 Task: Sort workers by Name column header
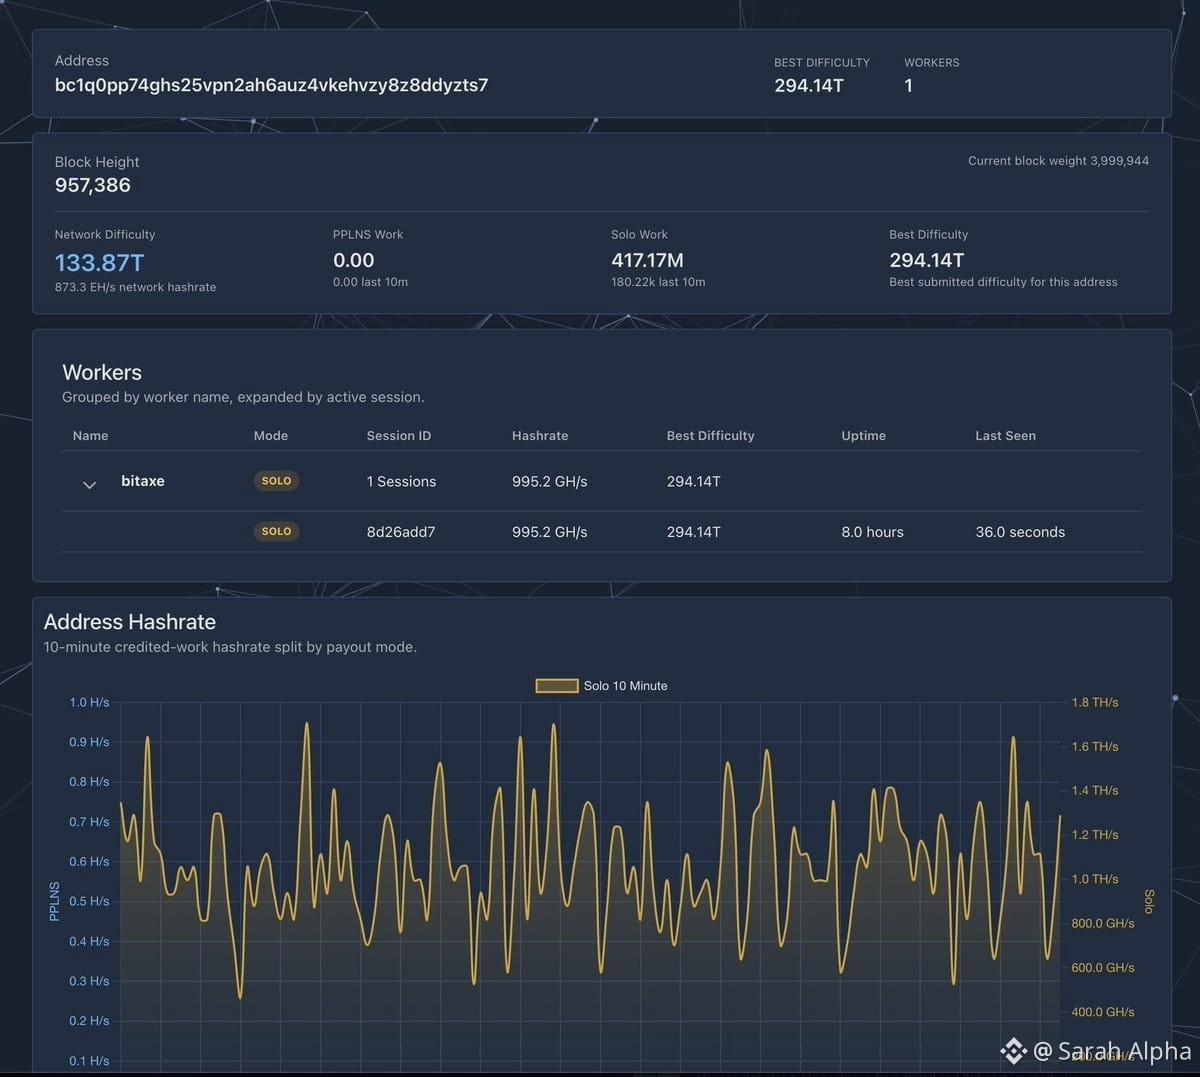click(x=90, y=436)
